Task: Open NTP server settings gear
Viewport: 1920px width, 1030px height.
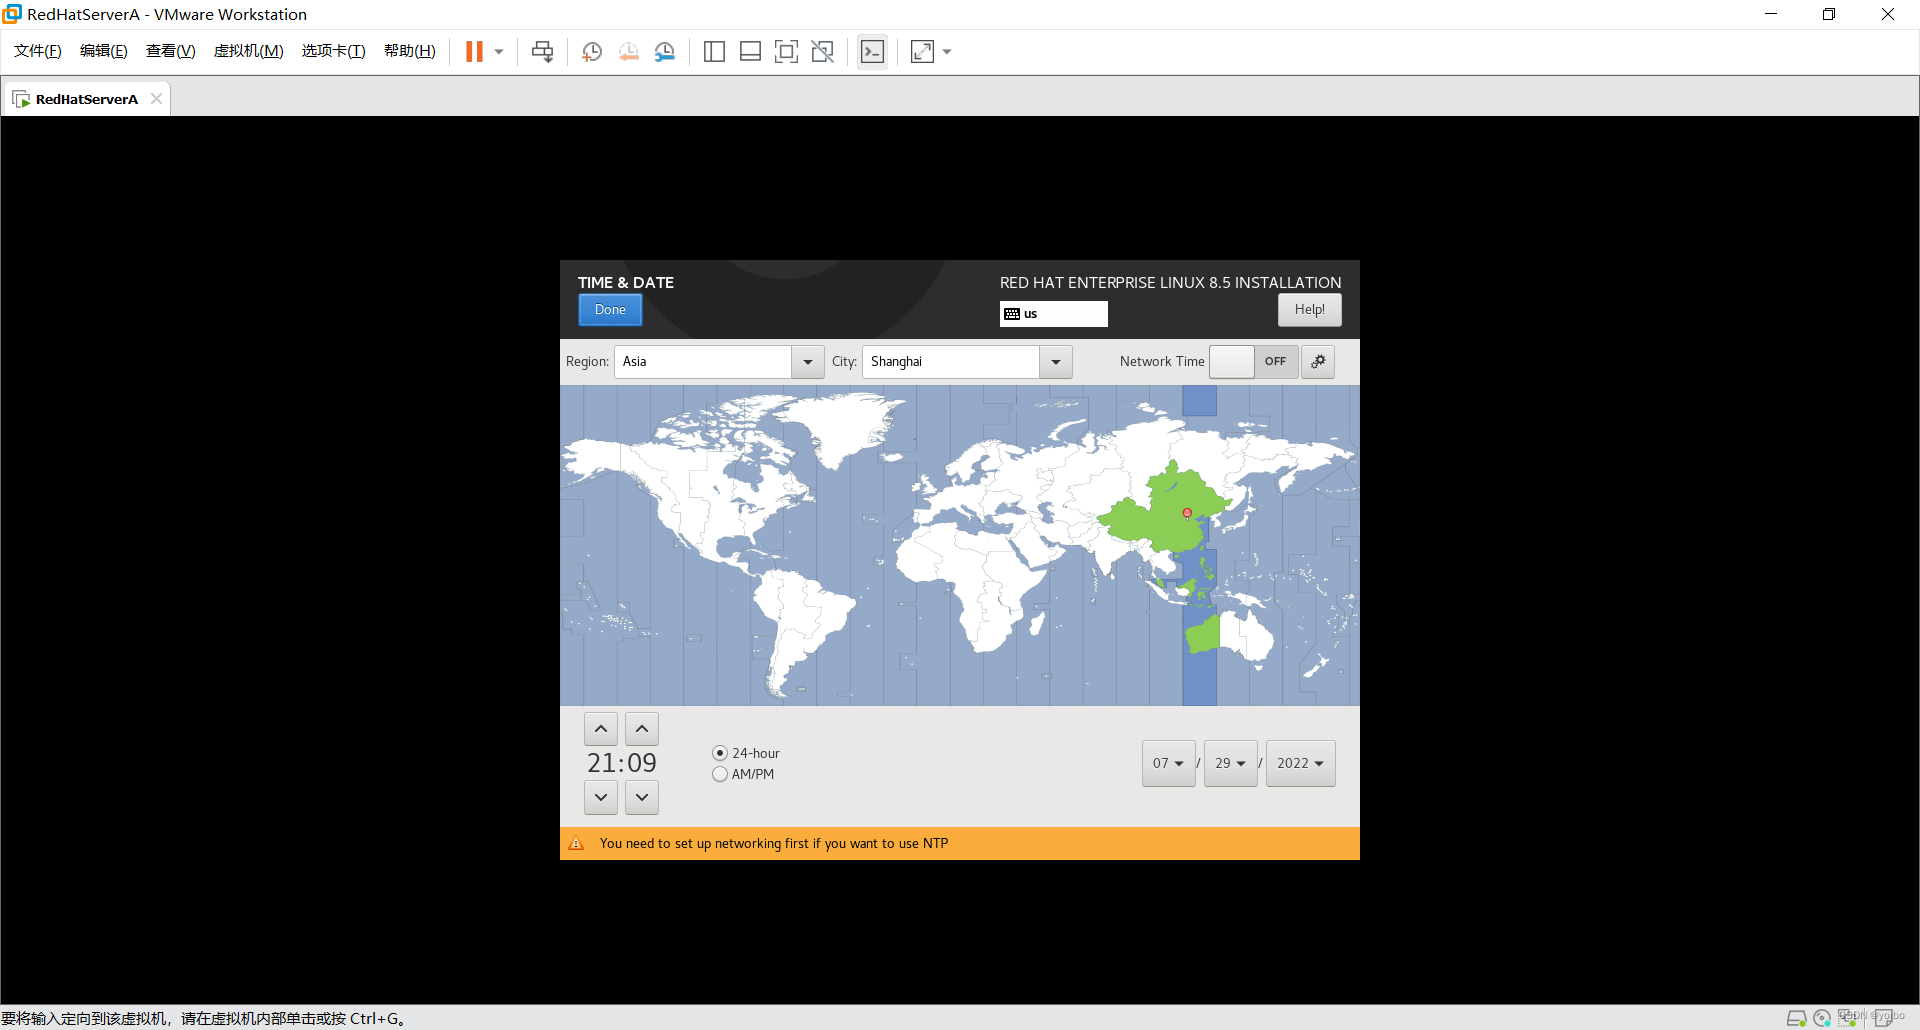Action: (1318, 362)
